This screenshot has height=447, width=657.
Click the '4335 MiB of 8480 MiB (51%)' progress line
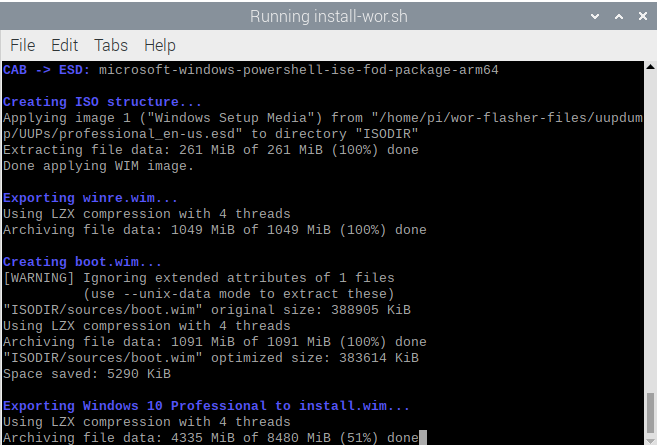(210, 438)
